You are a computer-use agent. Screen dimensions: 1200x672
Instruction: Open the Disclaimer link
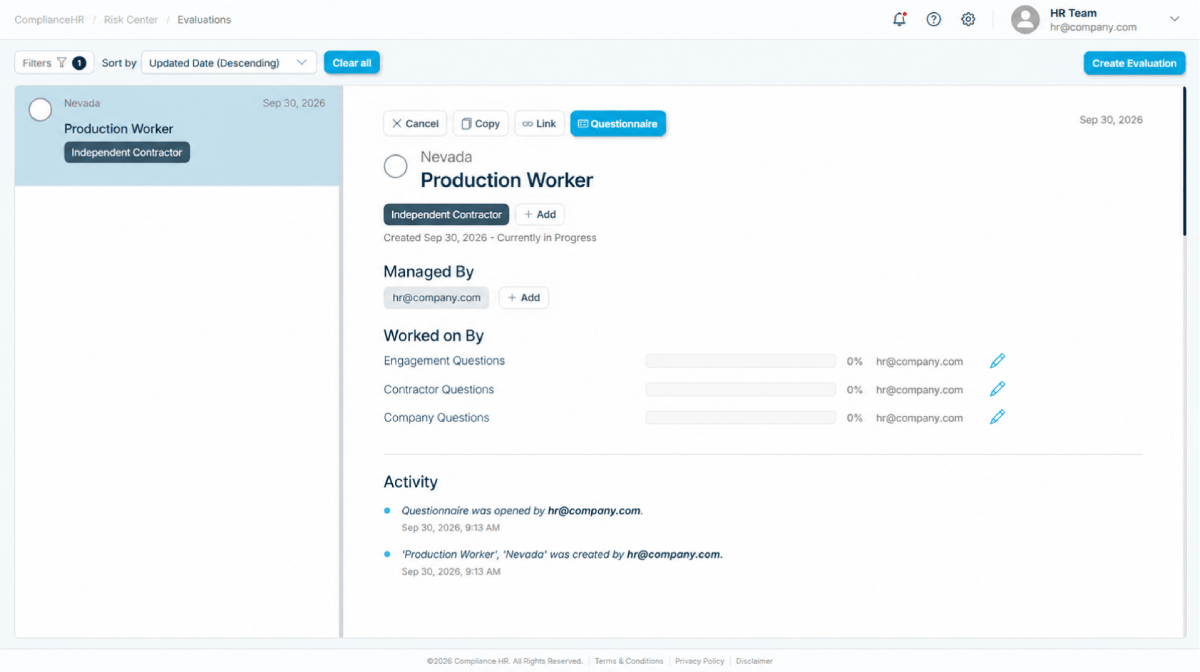(754, 661)
